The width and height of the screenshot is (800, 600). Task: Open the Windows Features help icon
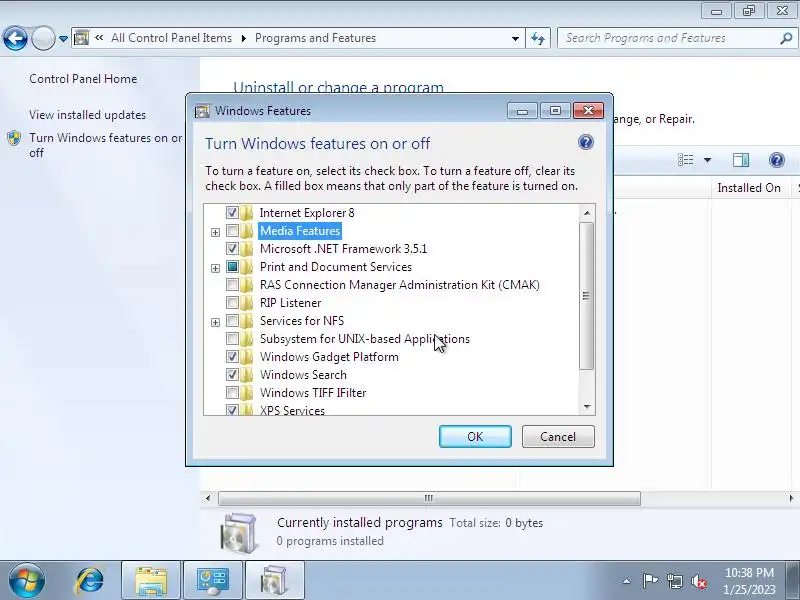586,142
